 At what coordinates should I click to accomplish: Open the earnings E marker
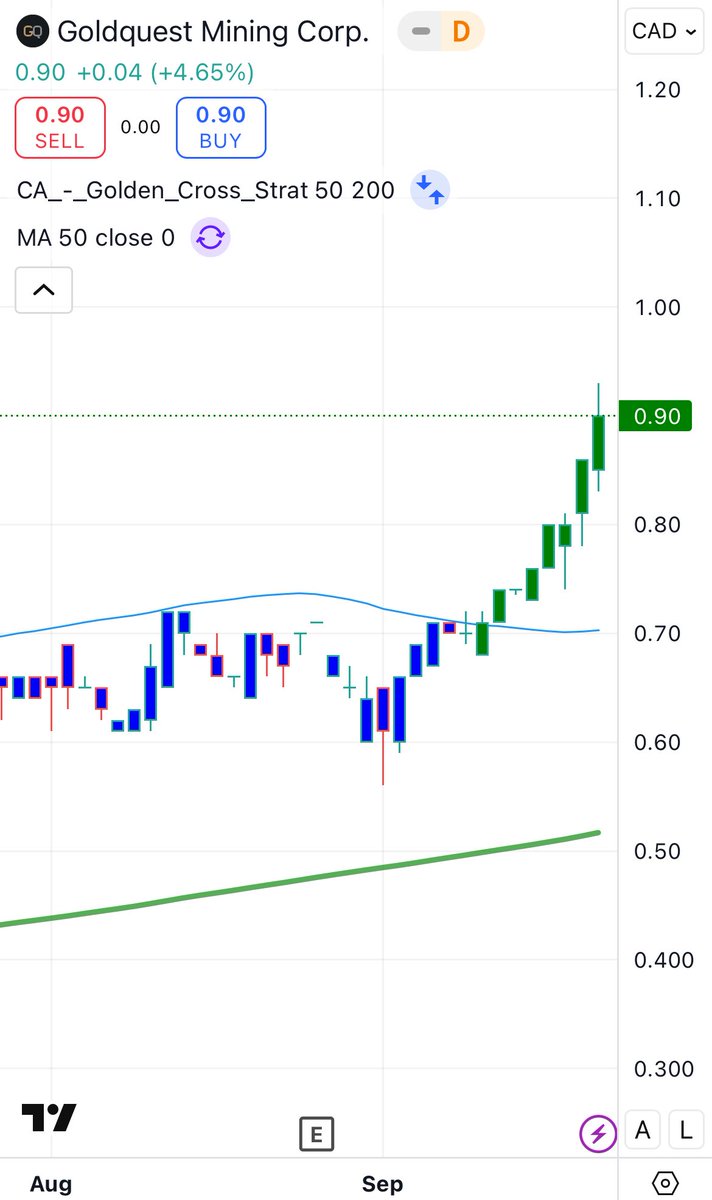(316, 1134)
